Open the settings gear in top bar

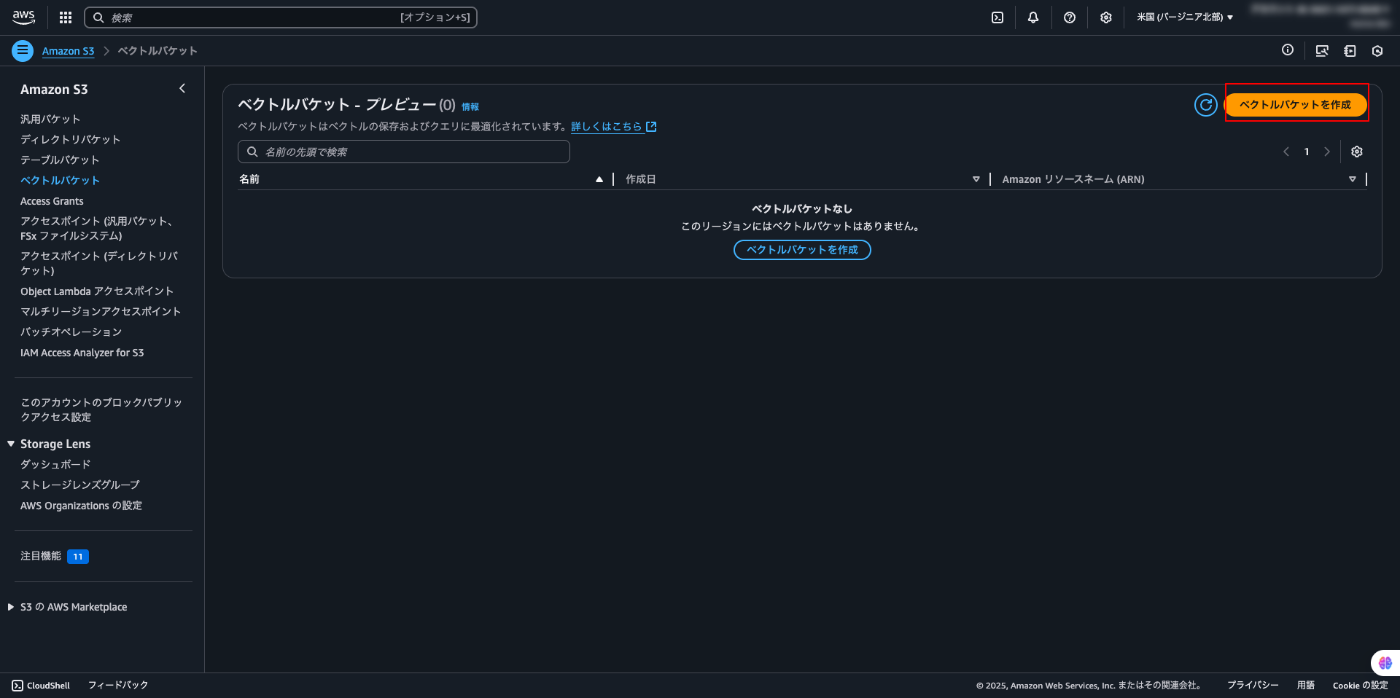pyautogui.click(x=1106, y=17)
